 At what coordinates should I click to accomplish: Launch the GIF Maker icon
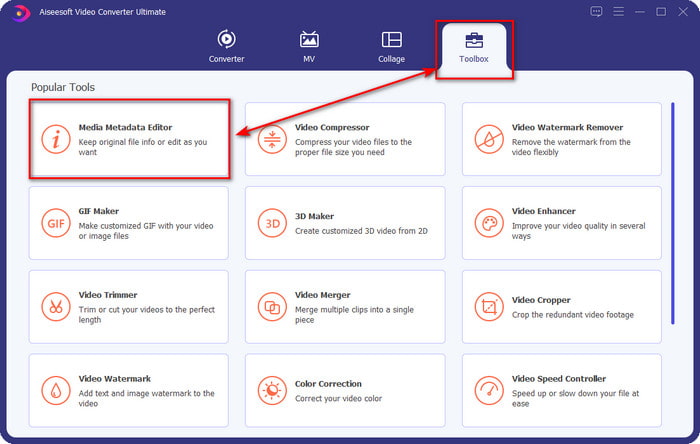pos(55,222)
